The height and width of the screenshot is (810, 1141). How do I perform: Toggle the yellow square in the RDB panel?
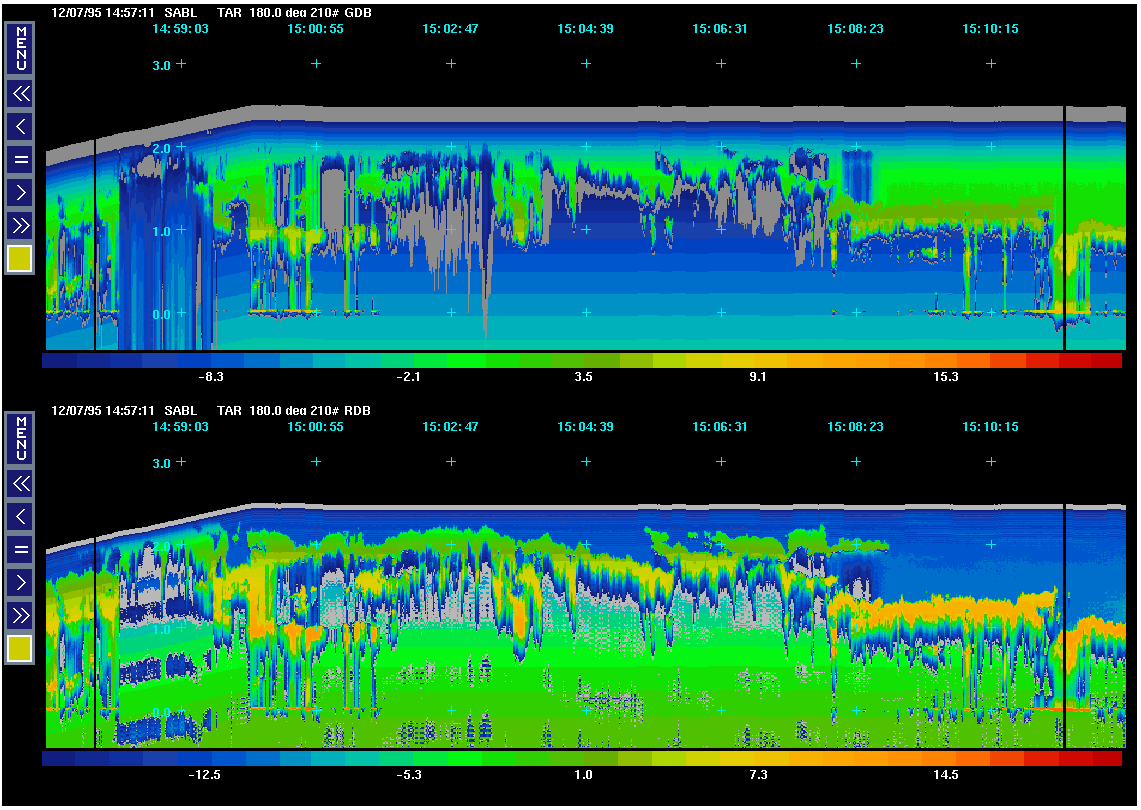20,649
